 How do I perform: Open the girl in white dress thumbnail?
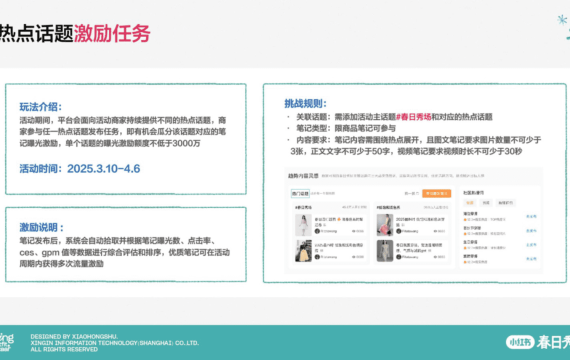coord(303,225)
